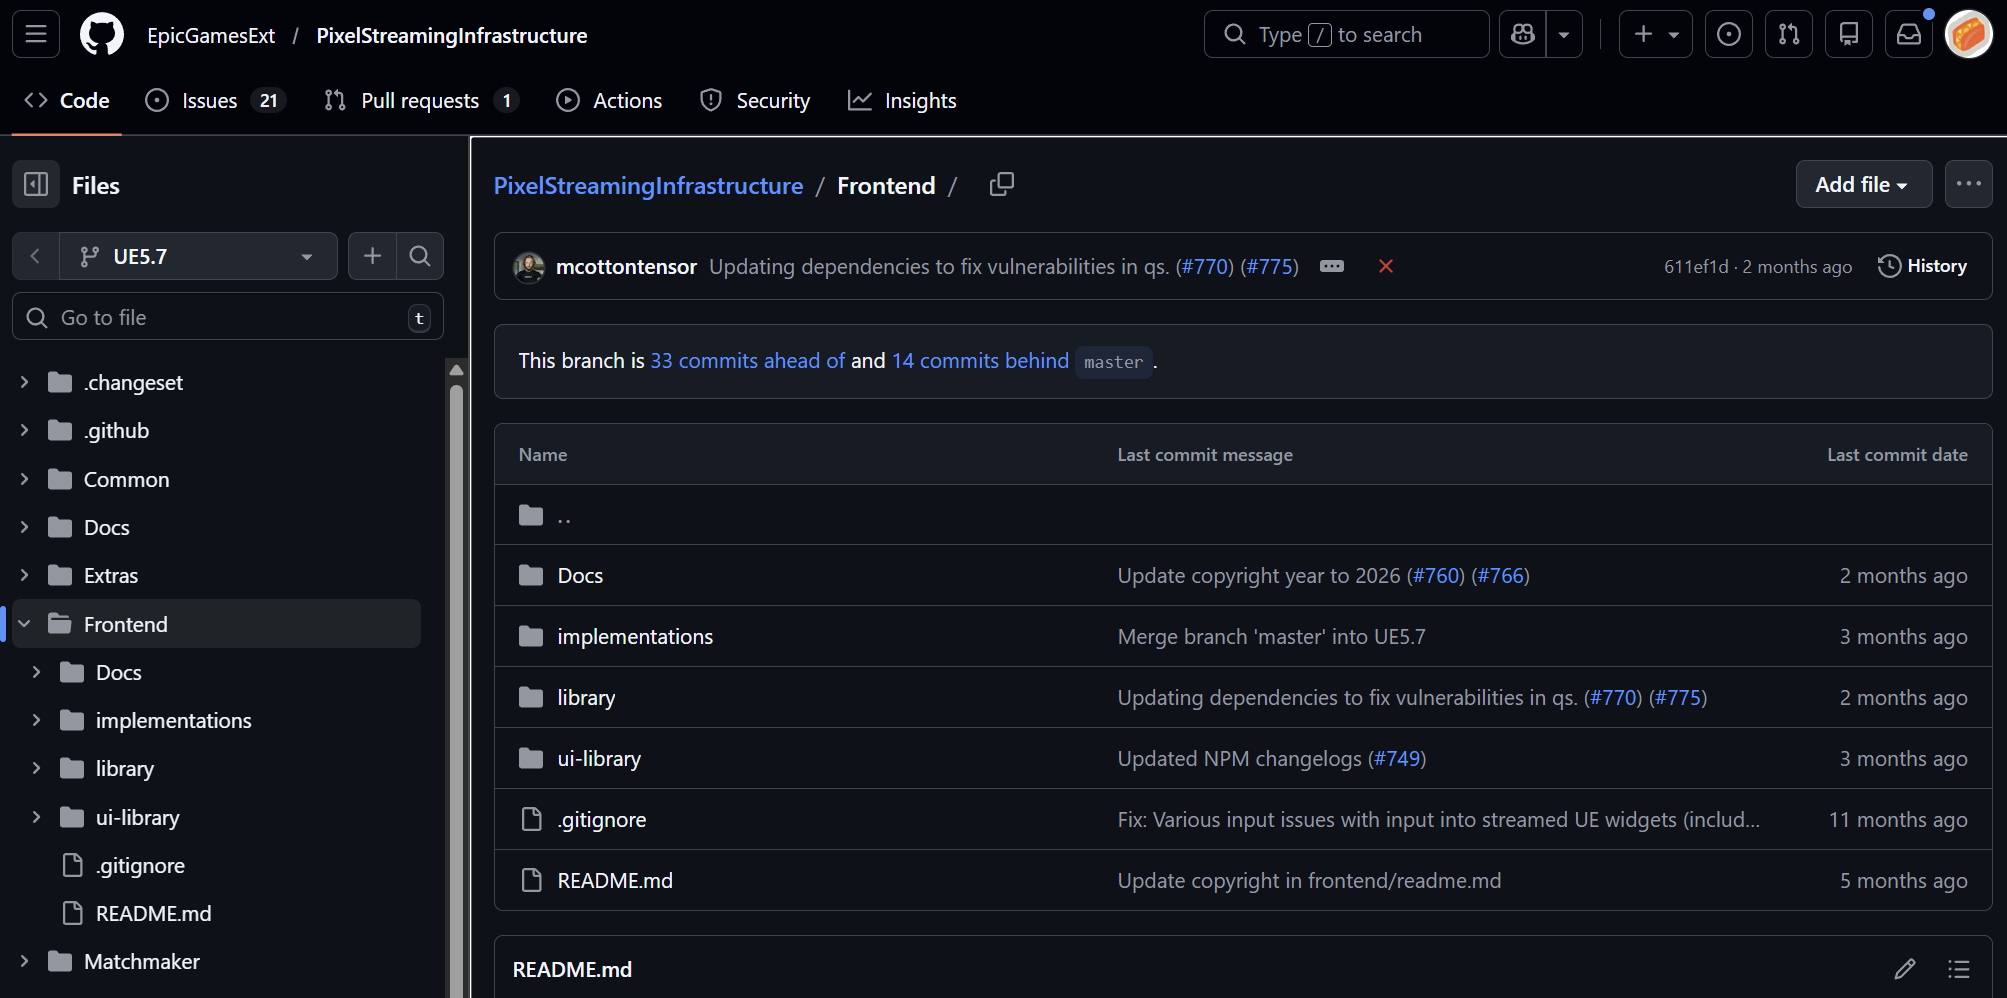View the failed checks red X status
The image size is (2007, 998).
click(x=1385, y=266)
